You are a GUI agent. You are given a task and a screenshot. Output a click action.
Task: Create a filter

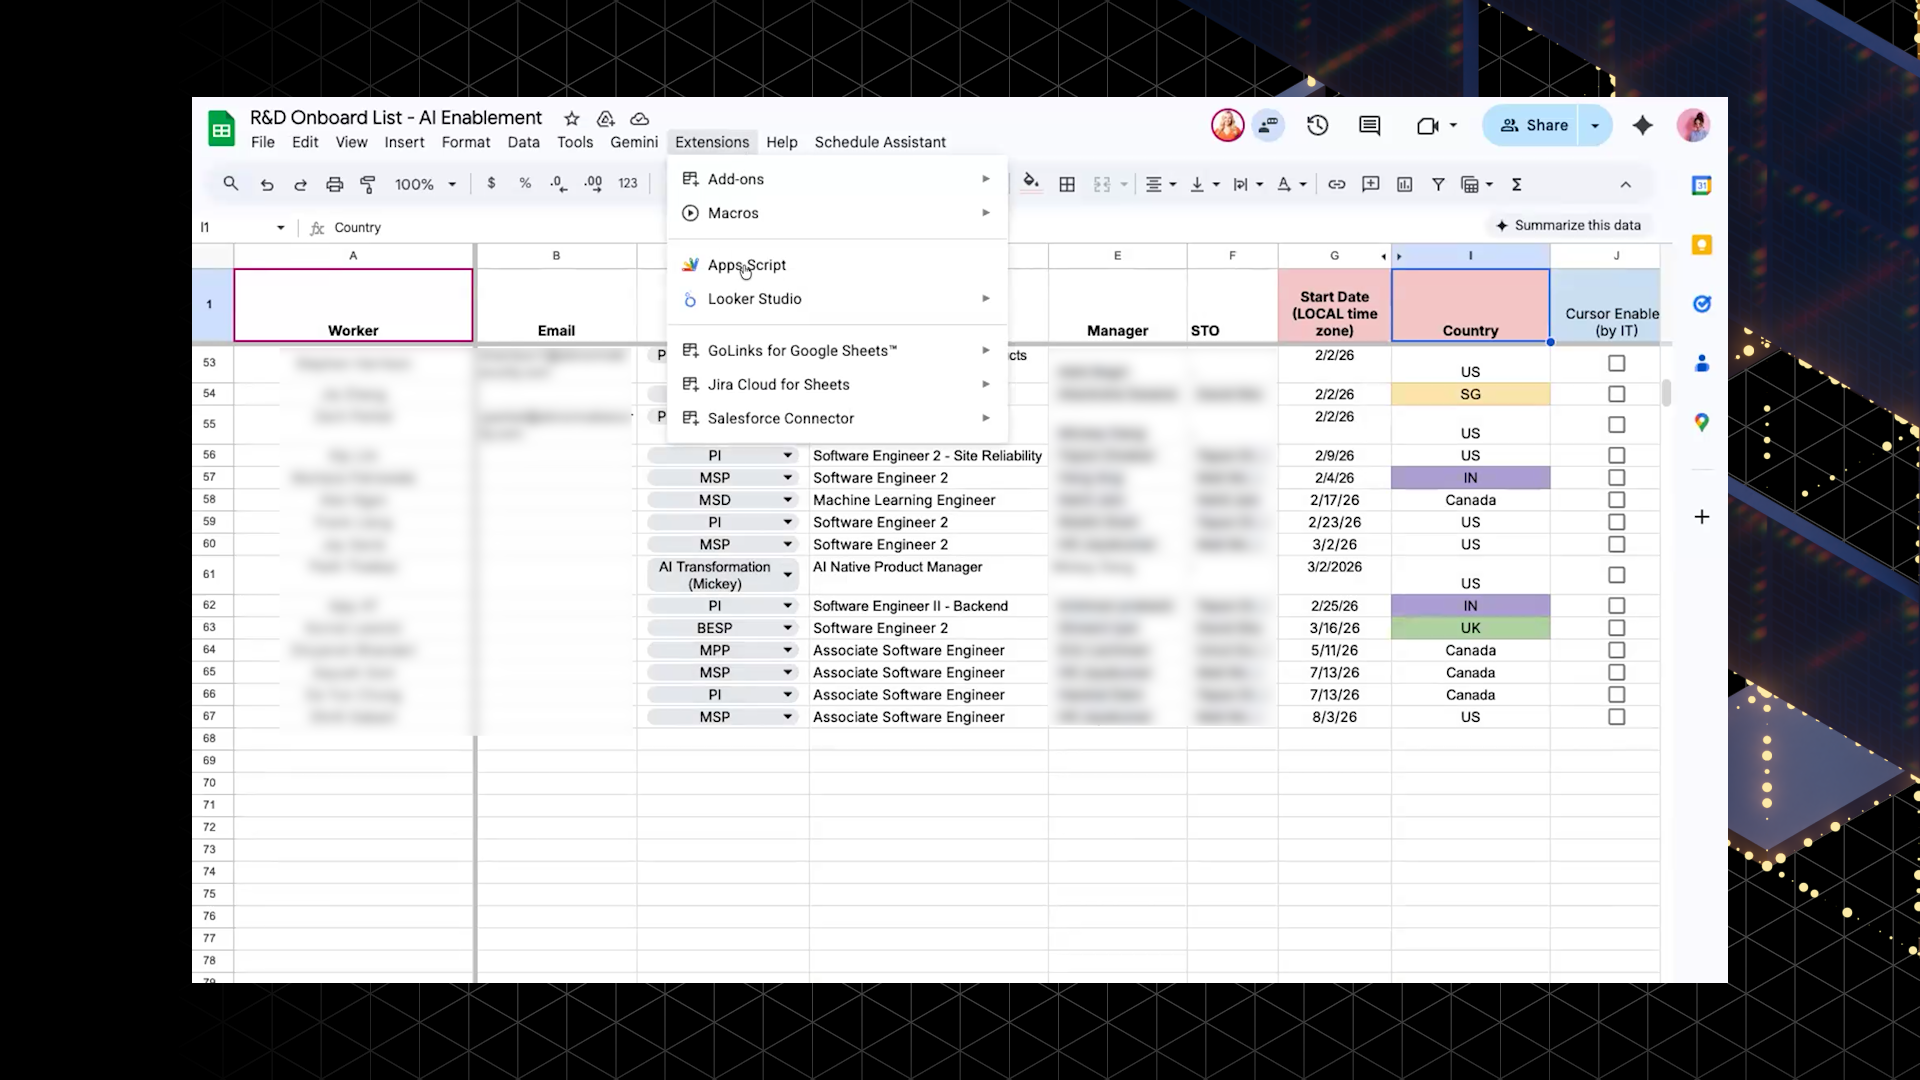[x=1438, y=184]
